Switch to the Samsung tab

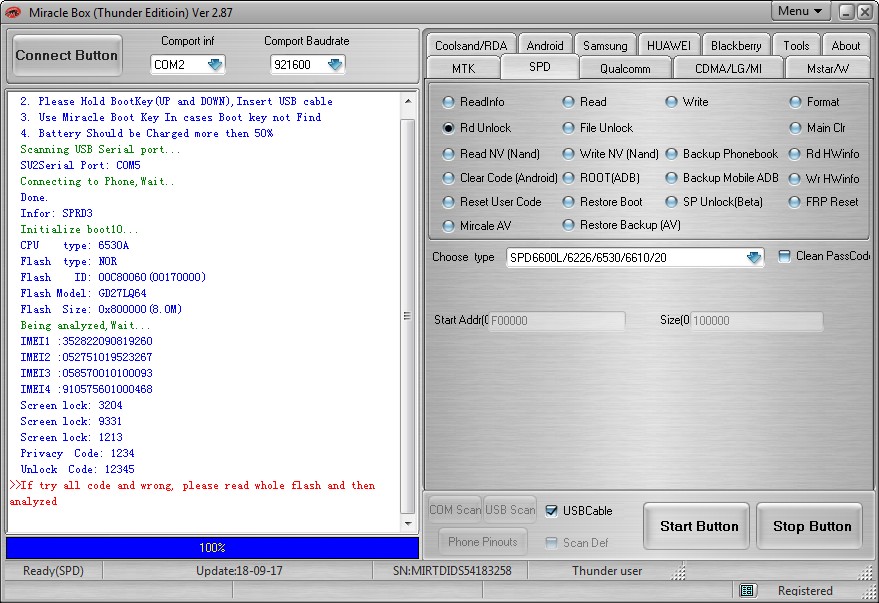(x=605, y=45)
